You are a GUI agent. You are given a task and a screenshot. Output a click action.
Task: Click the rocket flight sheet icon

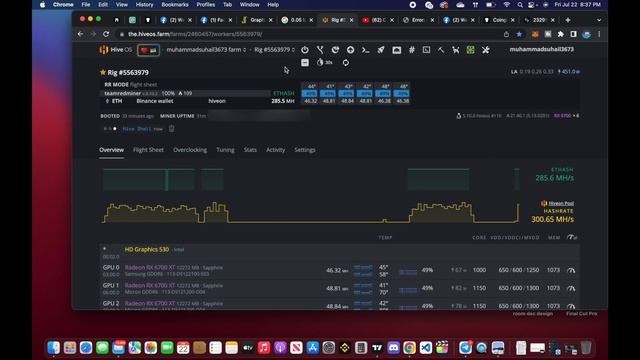(x=380, y=50)
